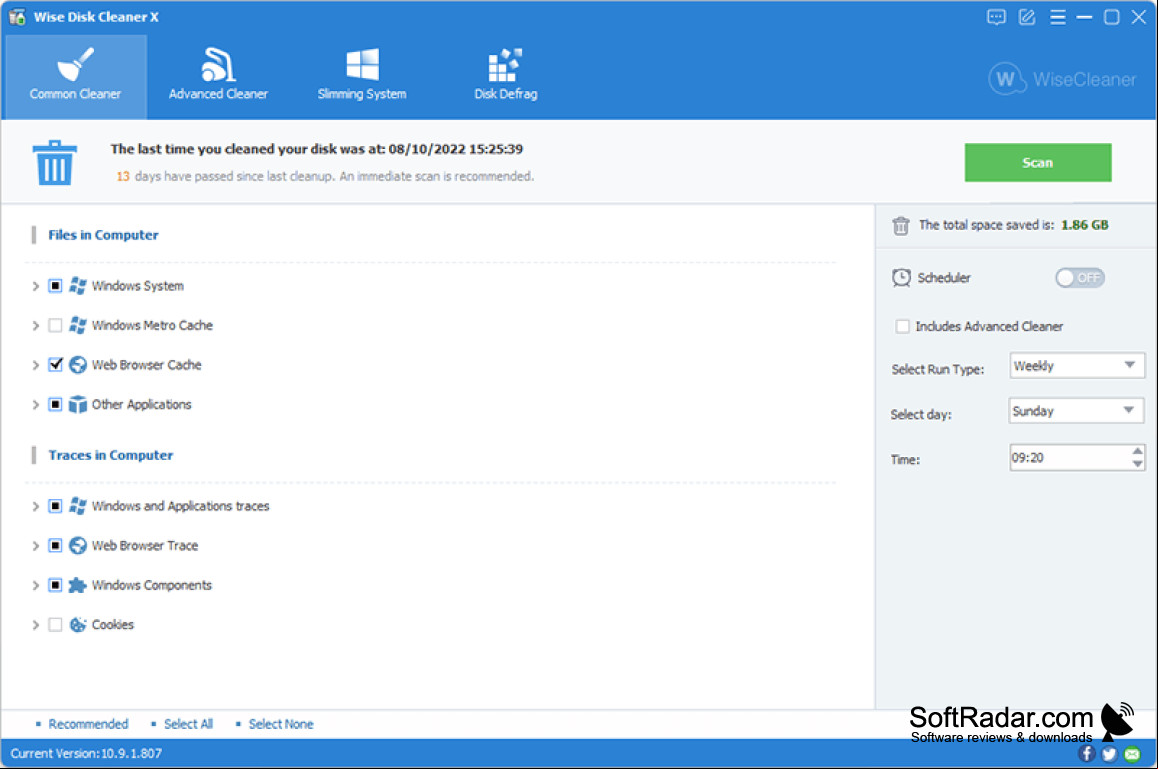
Task: Click the Windows Components puzzle icon
Action: 78,585
